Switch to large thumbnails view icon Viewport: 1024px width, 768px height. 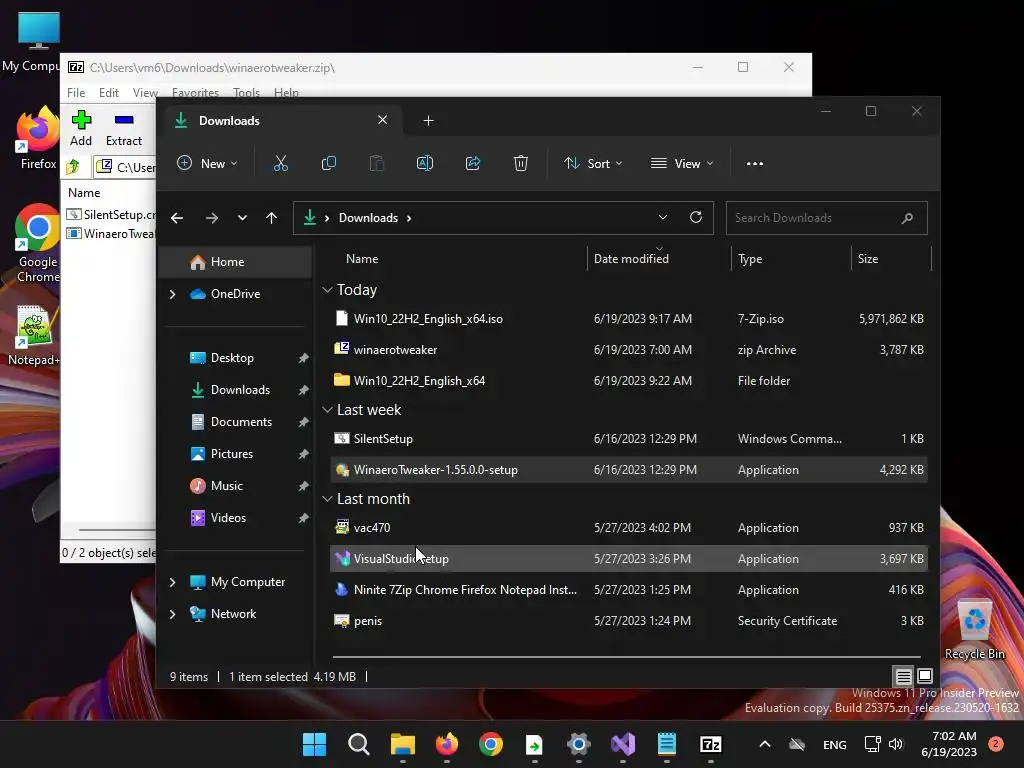925,676
